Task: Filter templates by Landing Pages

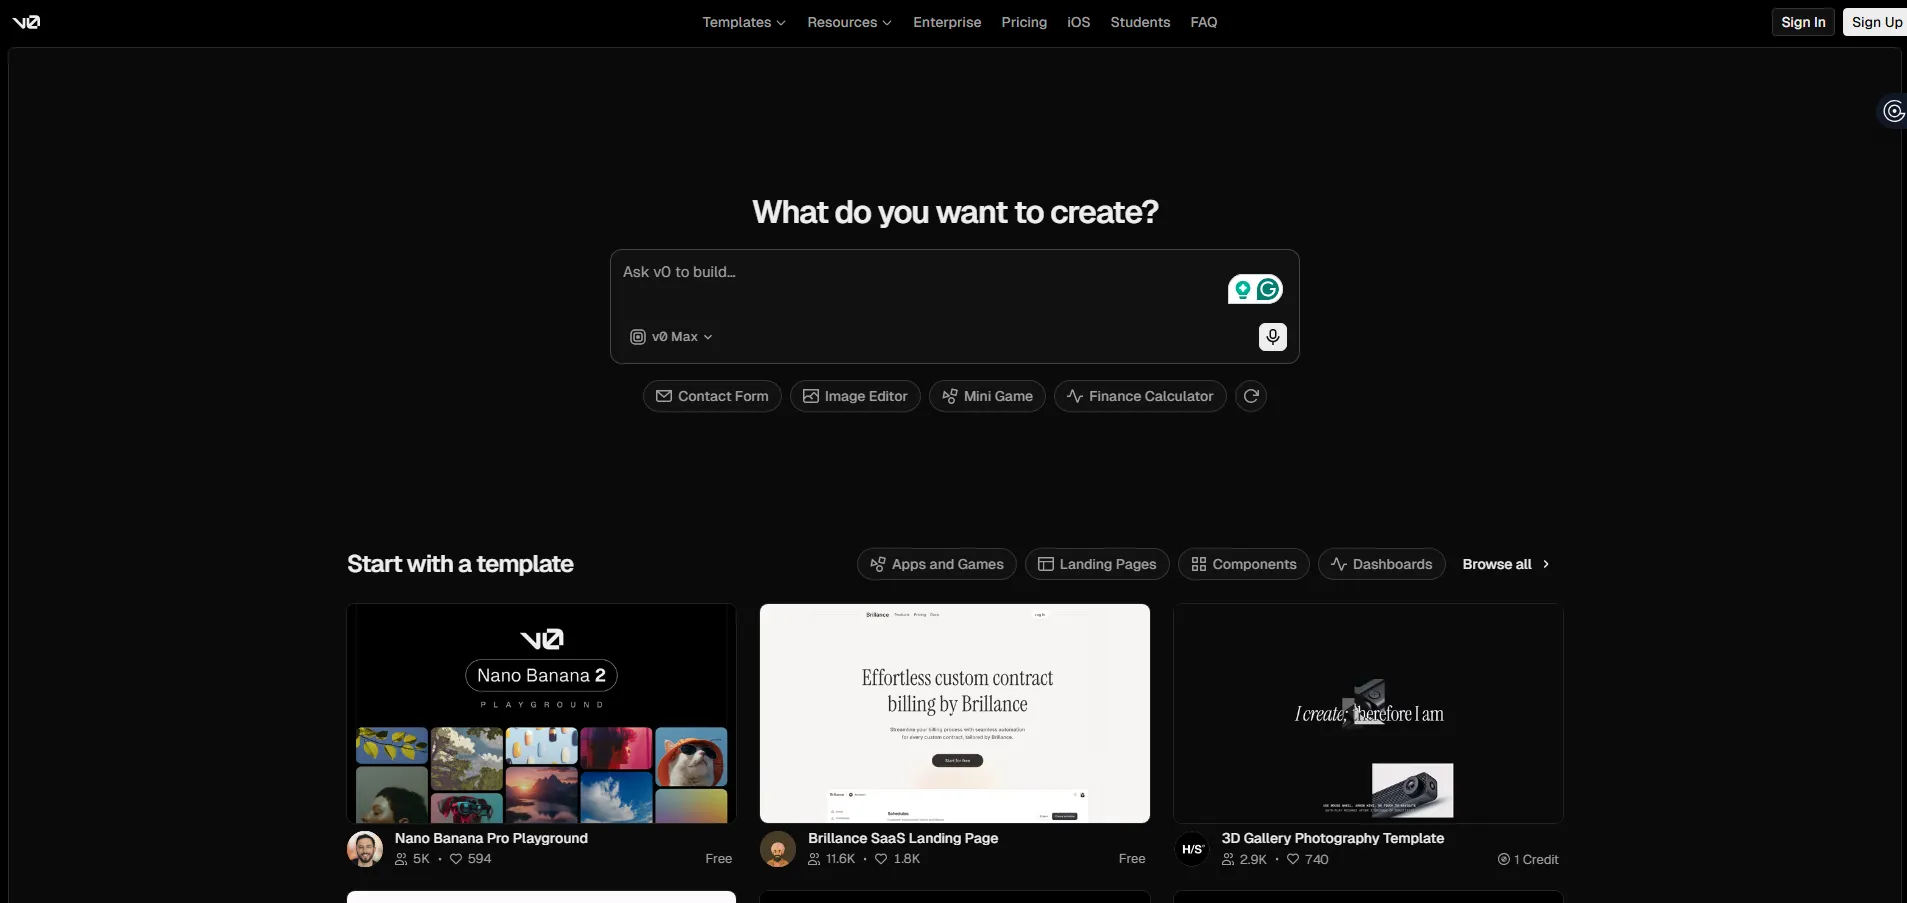Action: tap(1097, 564)
